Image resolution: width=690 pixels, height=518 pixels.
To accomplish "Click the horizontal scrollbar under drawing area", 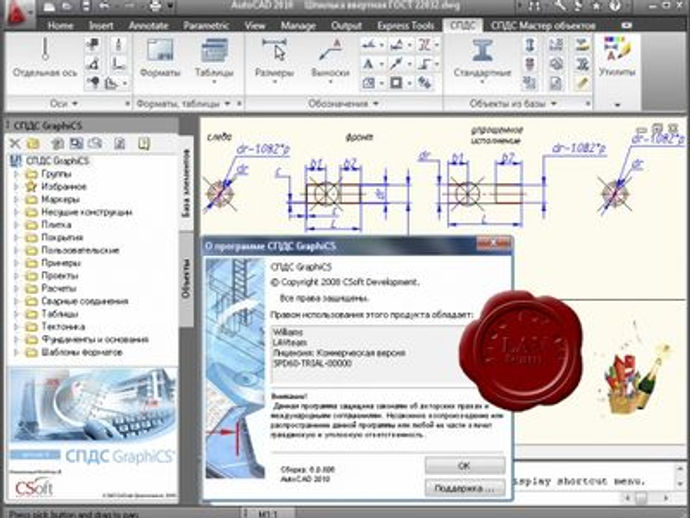I will [x=647, y=498].
